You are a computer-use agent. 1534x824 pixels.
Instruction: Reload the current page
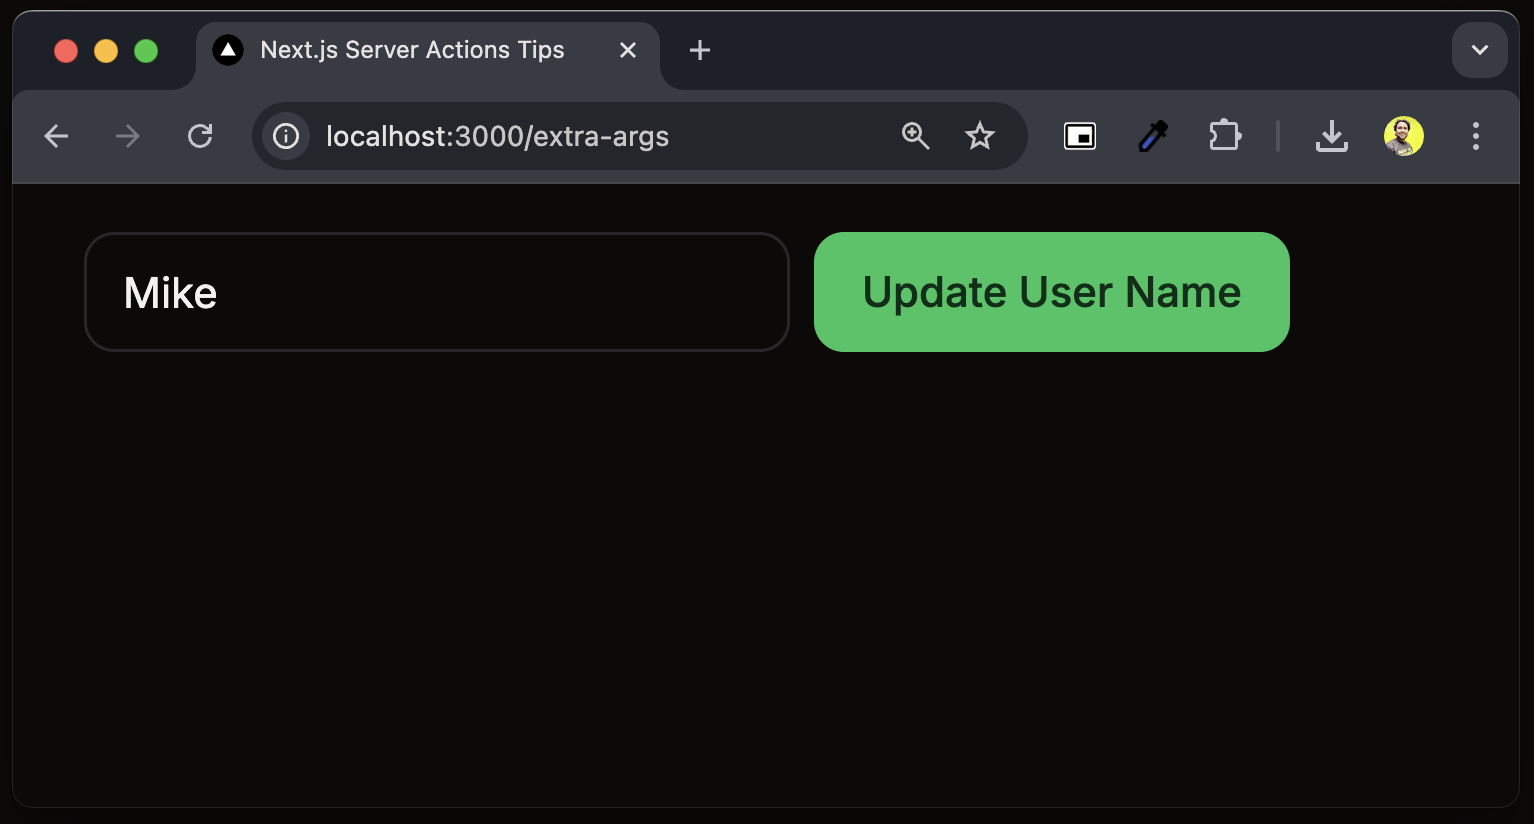click(x=200, y=136)
